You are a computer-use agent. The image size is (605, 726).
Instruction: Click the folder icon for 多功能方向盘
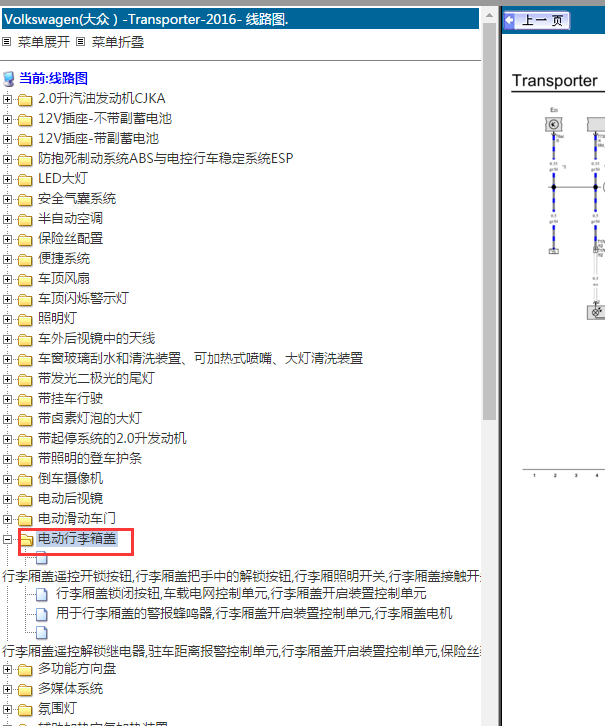pos(25,670)
